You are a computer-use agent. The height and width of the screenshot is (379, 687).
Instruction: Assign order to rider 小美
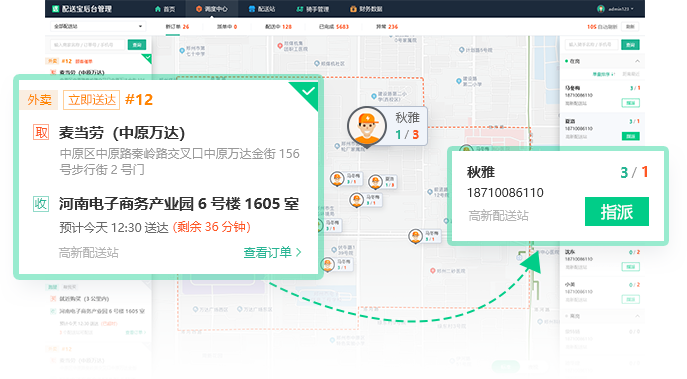pyautogui.click(x=630, y=299)
